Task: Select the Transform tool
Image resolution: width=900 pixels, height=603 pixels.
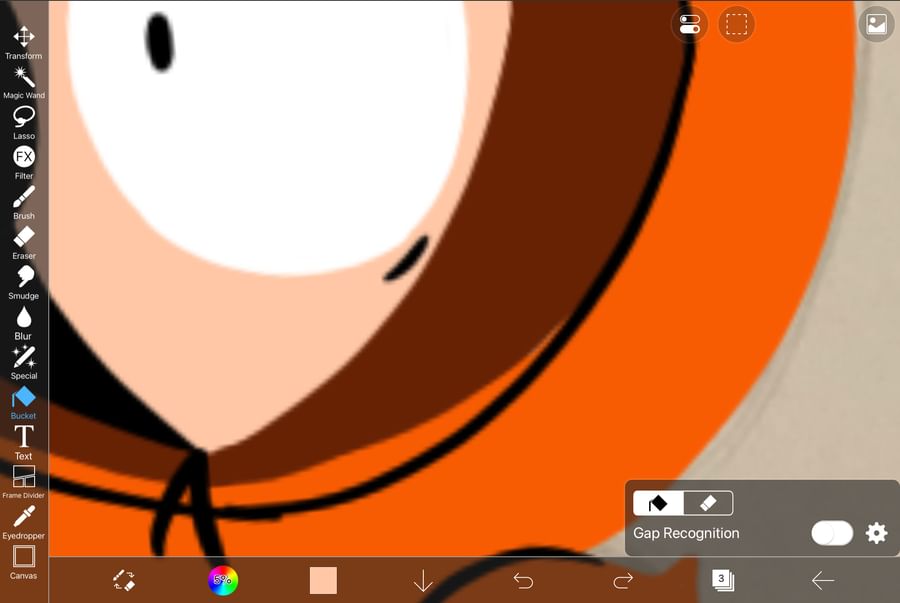Action: point(24,43)
